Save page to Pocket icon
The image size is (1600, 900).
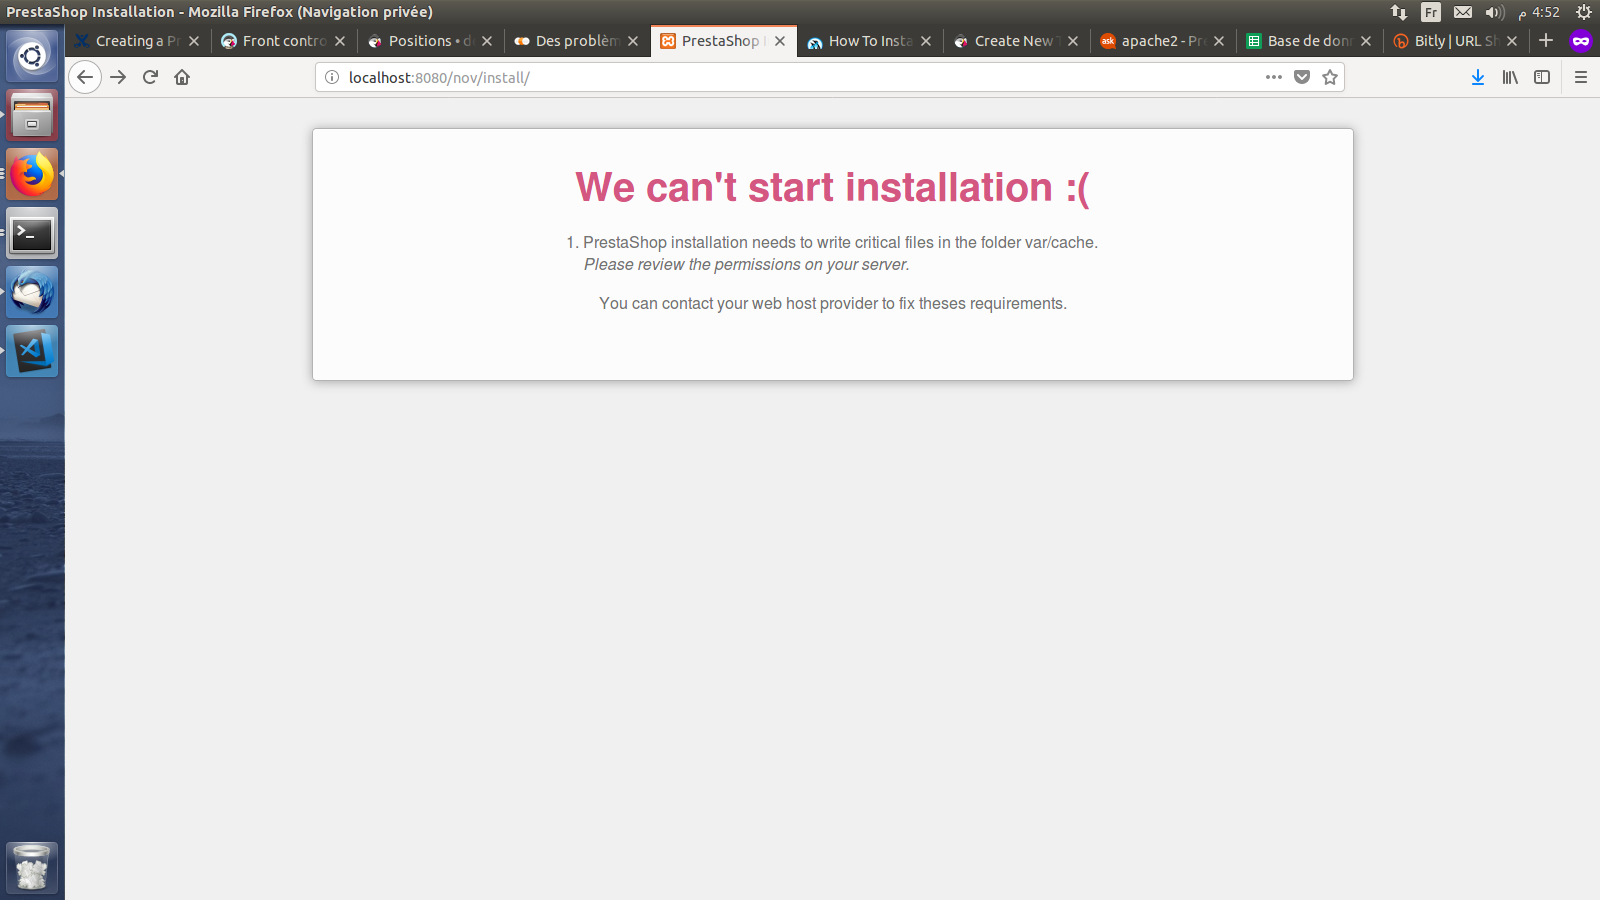coord(1302,77)
